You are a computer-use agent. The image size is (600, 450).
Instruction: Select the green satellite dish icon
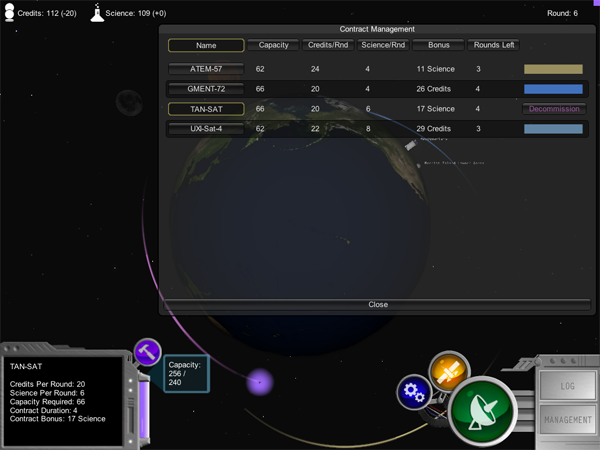click(x=482, y=412)
